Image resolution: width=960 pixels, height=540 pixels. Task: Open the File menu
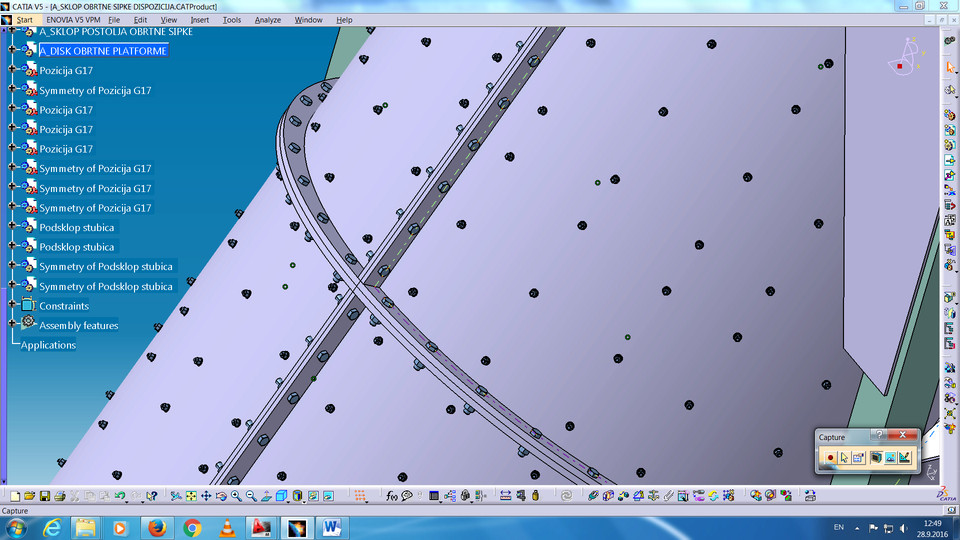point(114,20)
